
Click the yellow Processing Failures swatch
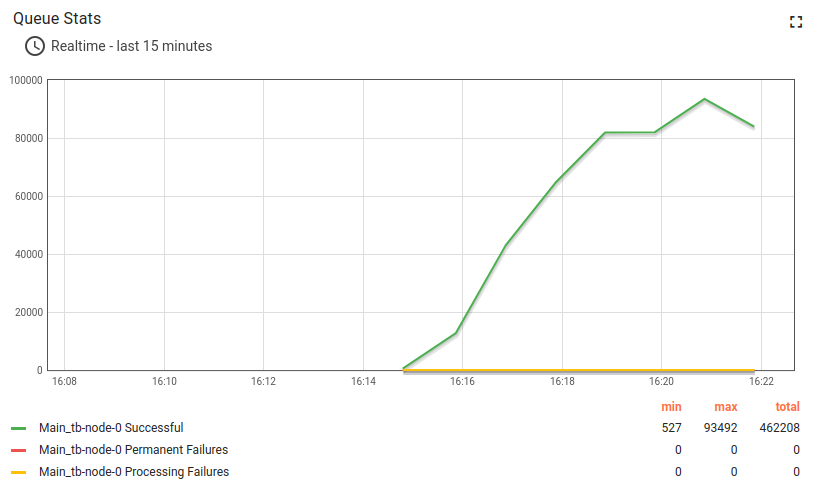point(18,472)
